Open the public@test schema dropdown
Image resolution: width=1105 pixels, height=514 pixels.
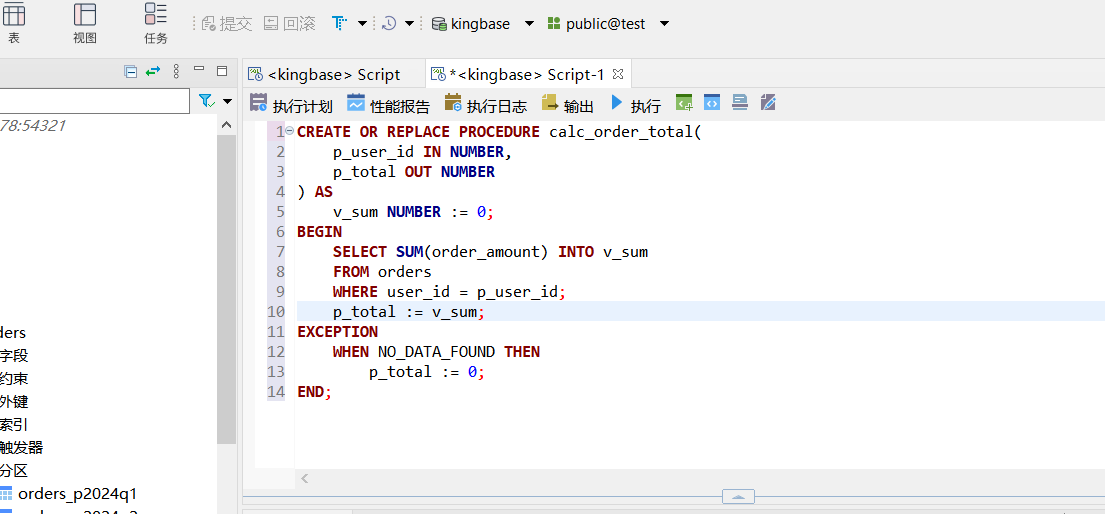coord(665,24)
